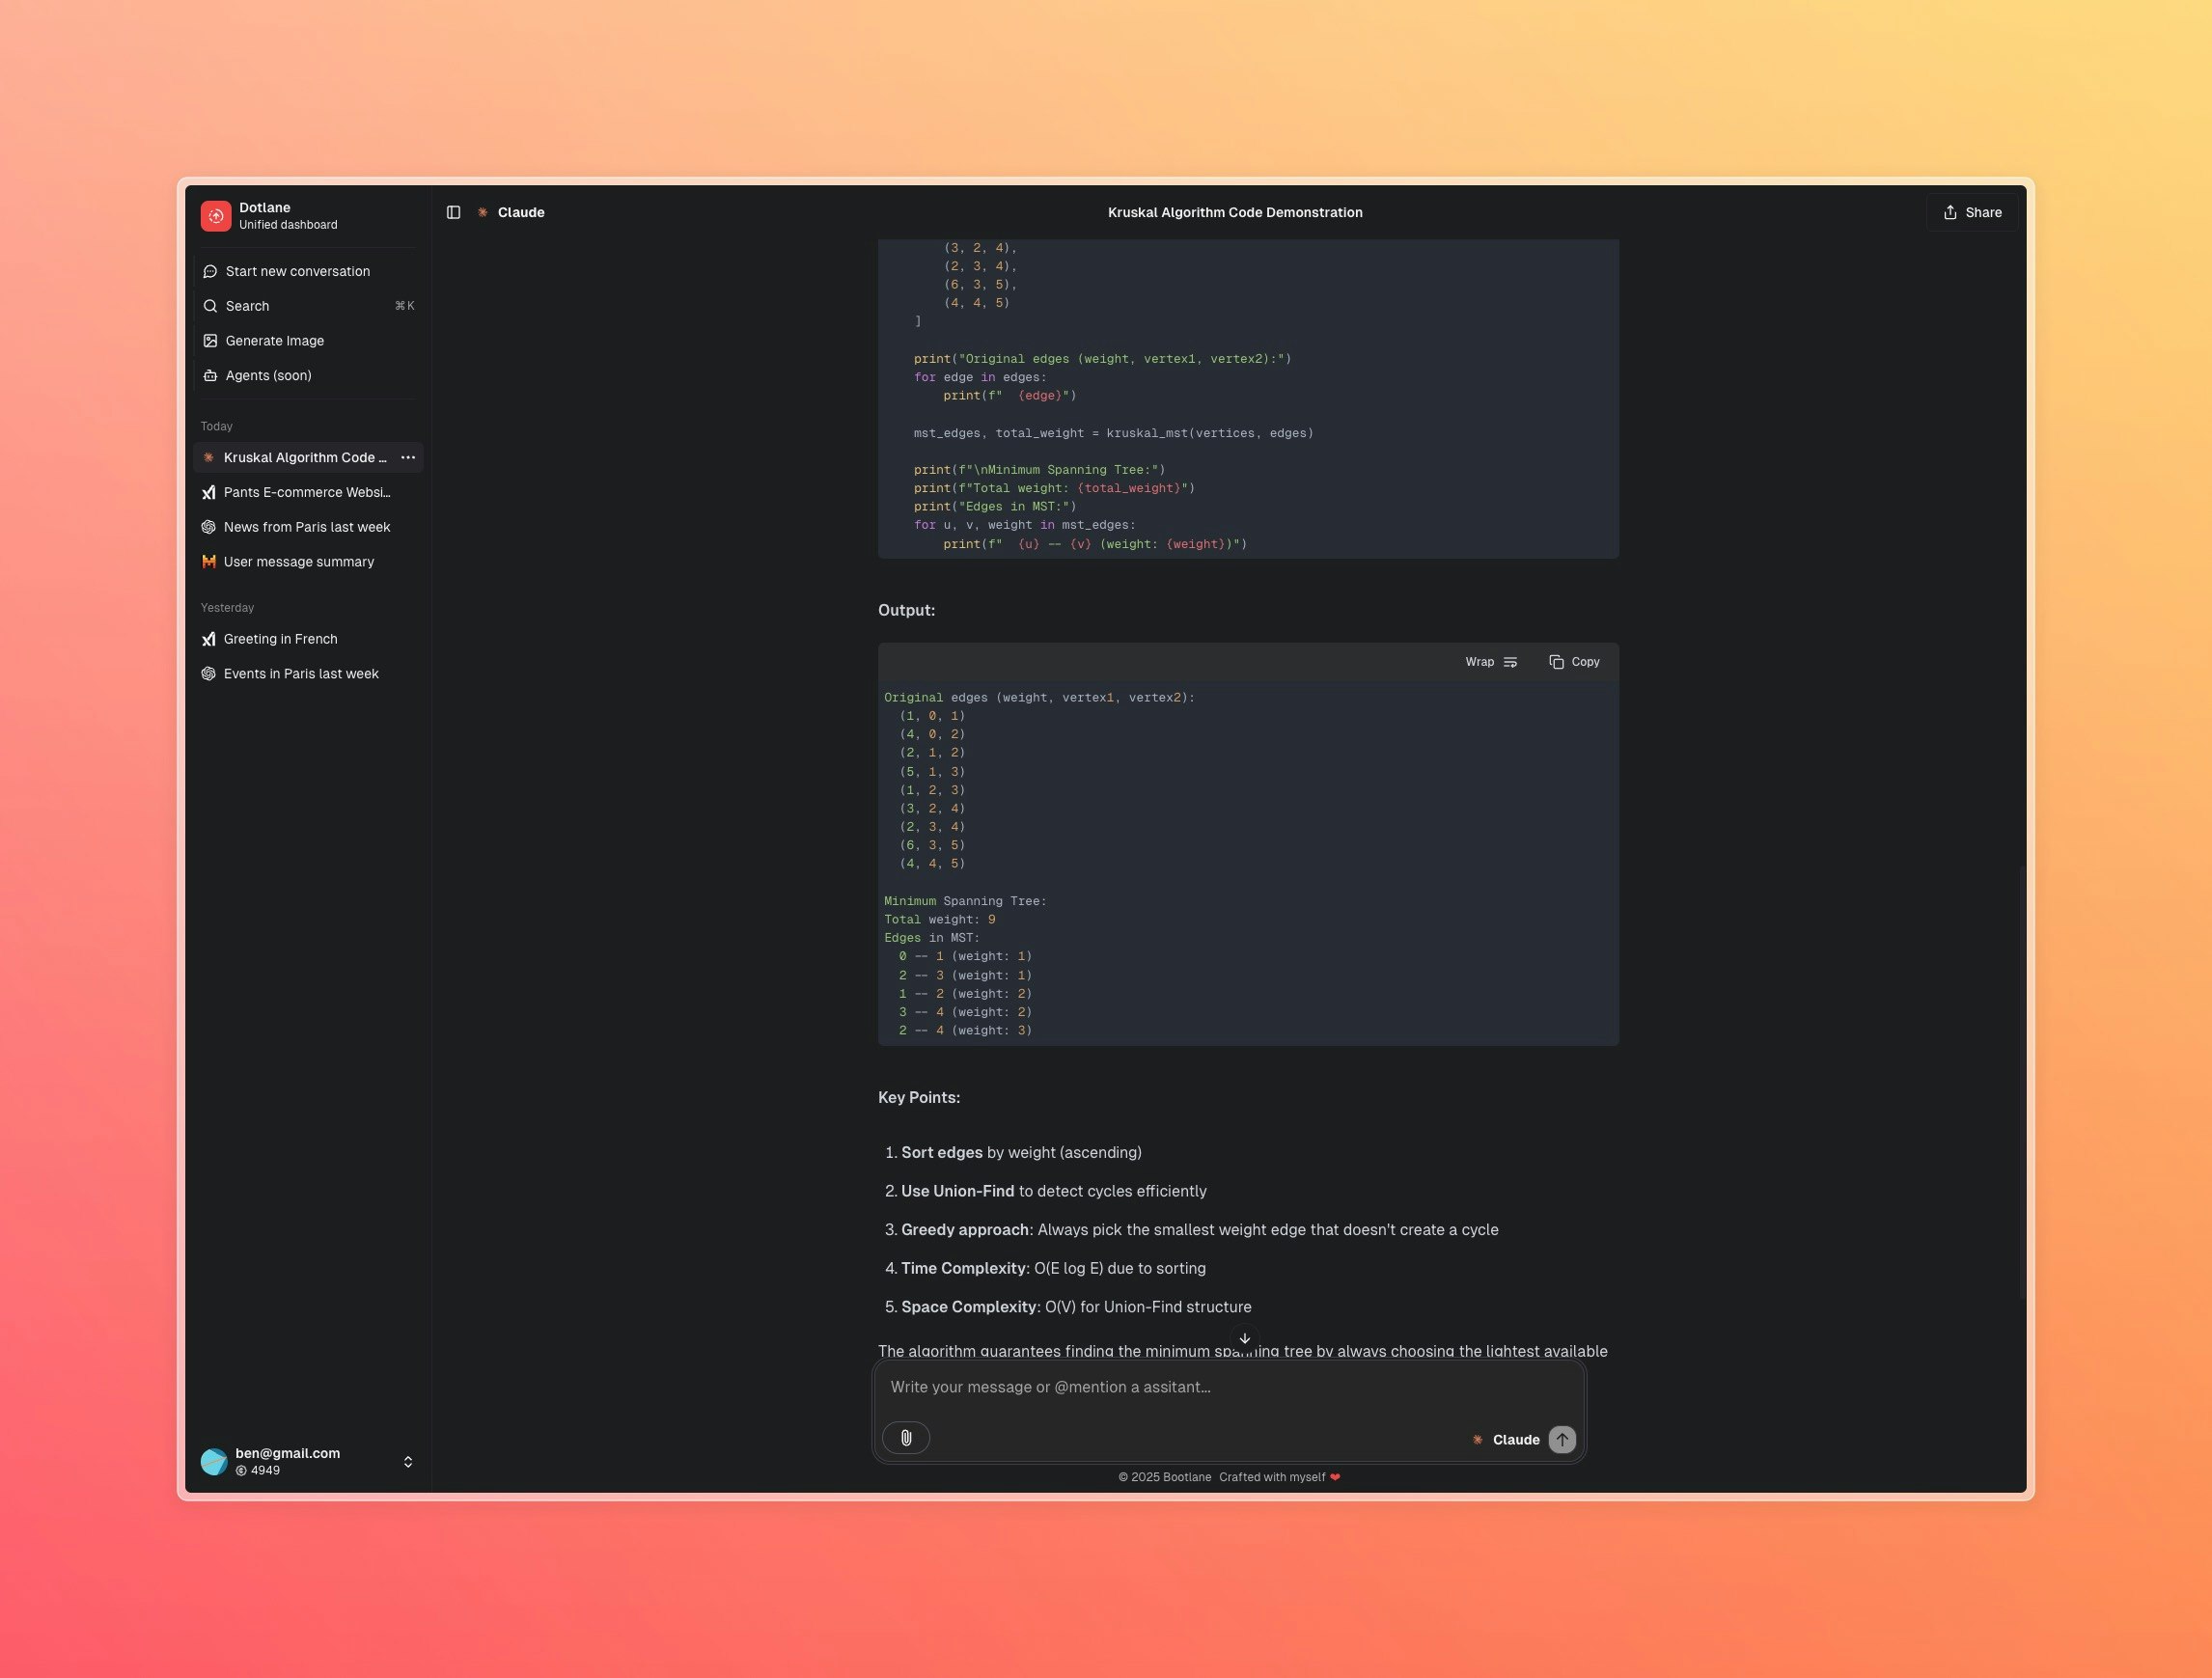This screenshot has width=2212, height=1678.
Task: Copy the output code block
Action: tap(1574, 662)
